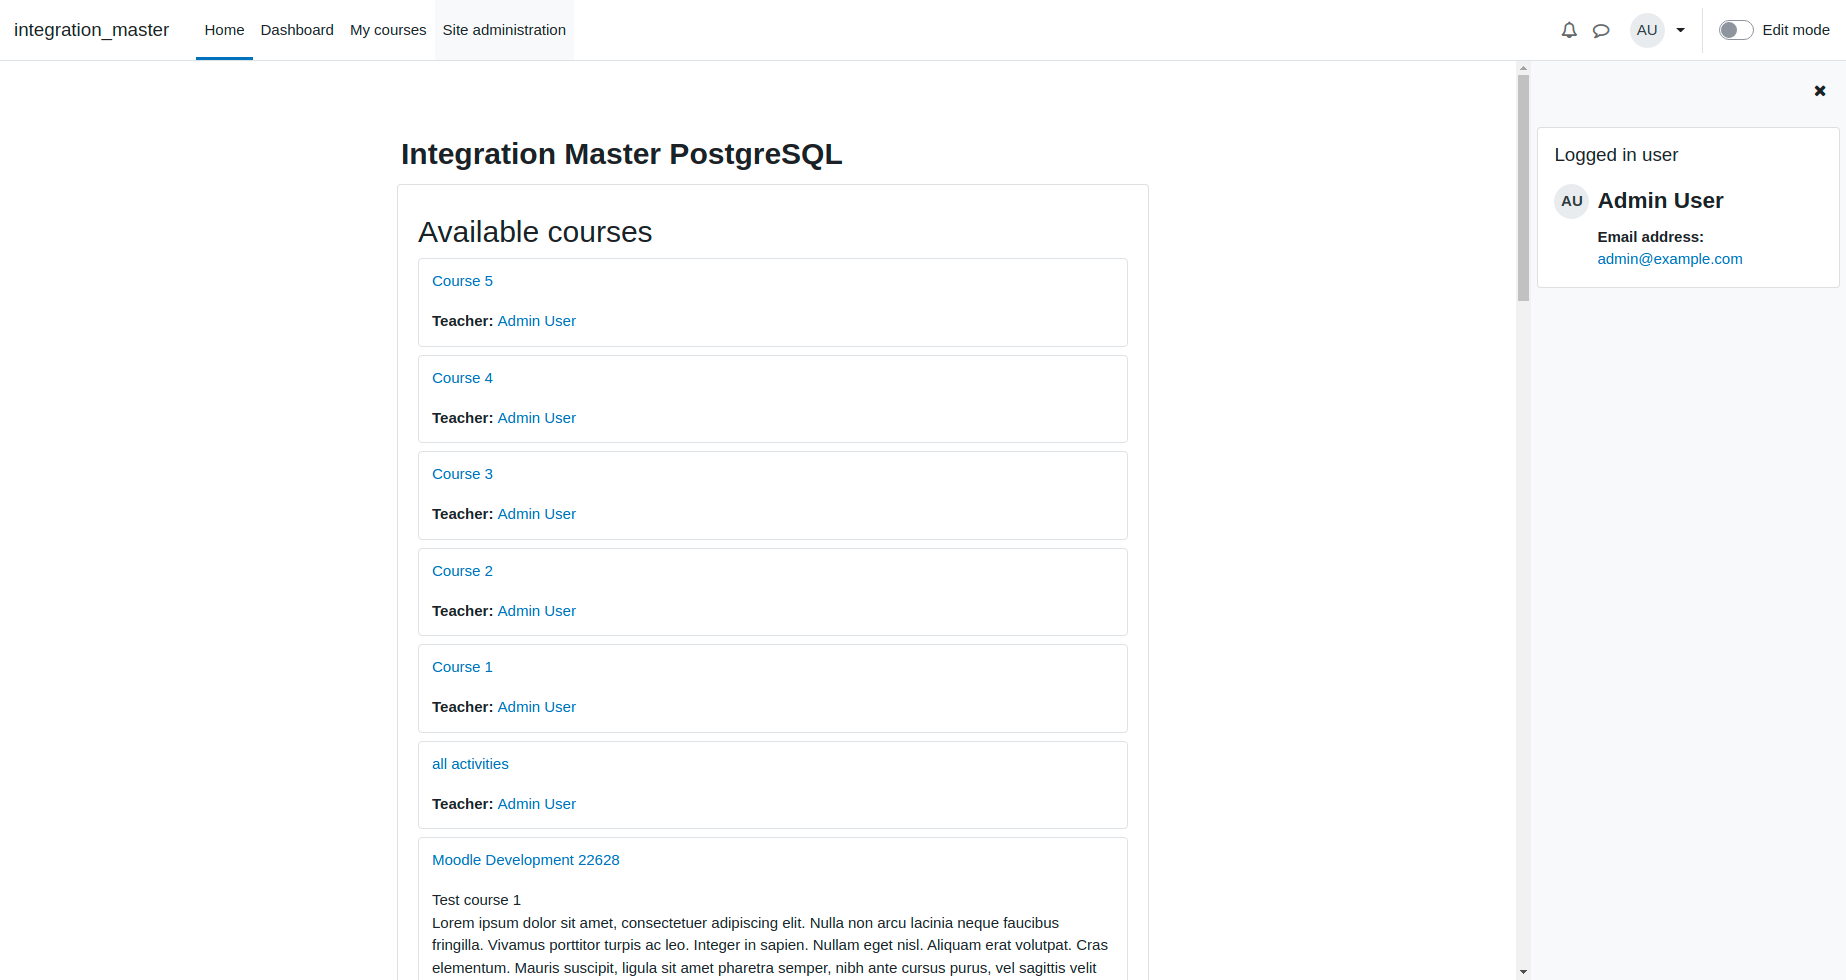Click the AU avatar in Logged in user block

click(x=1572, y=201)
